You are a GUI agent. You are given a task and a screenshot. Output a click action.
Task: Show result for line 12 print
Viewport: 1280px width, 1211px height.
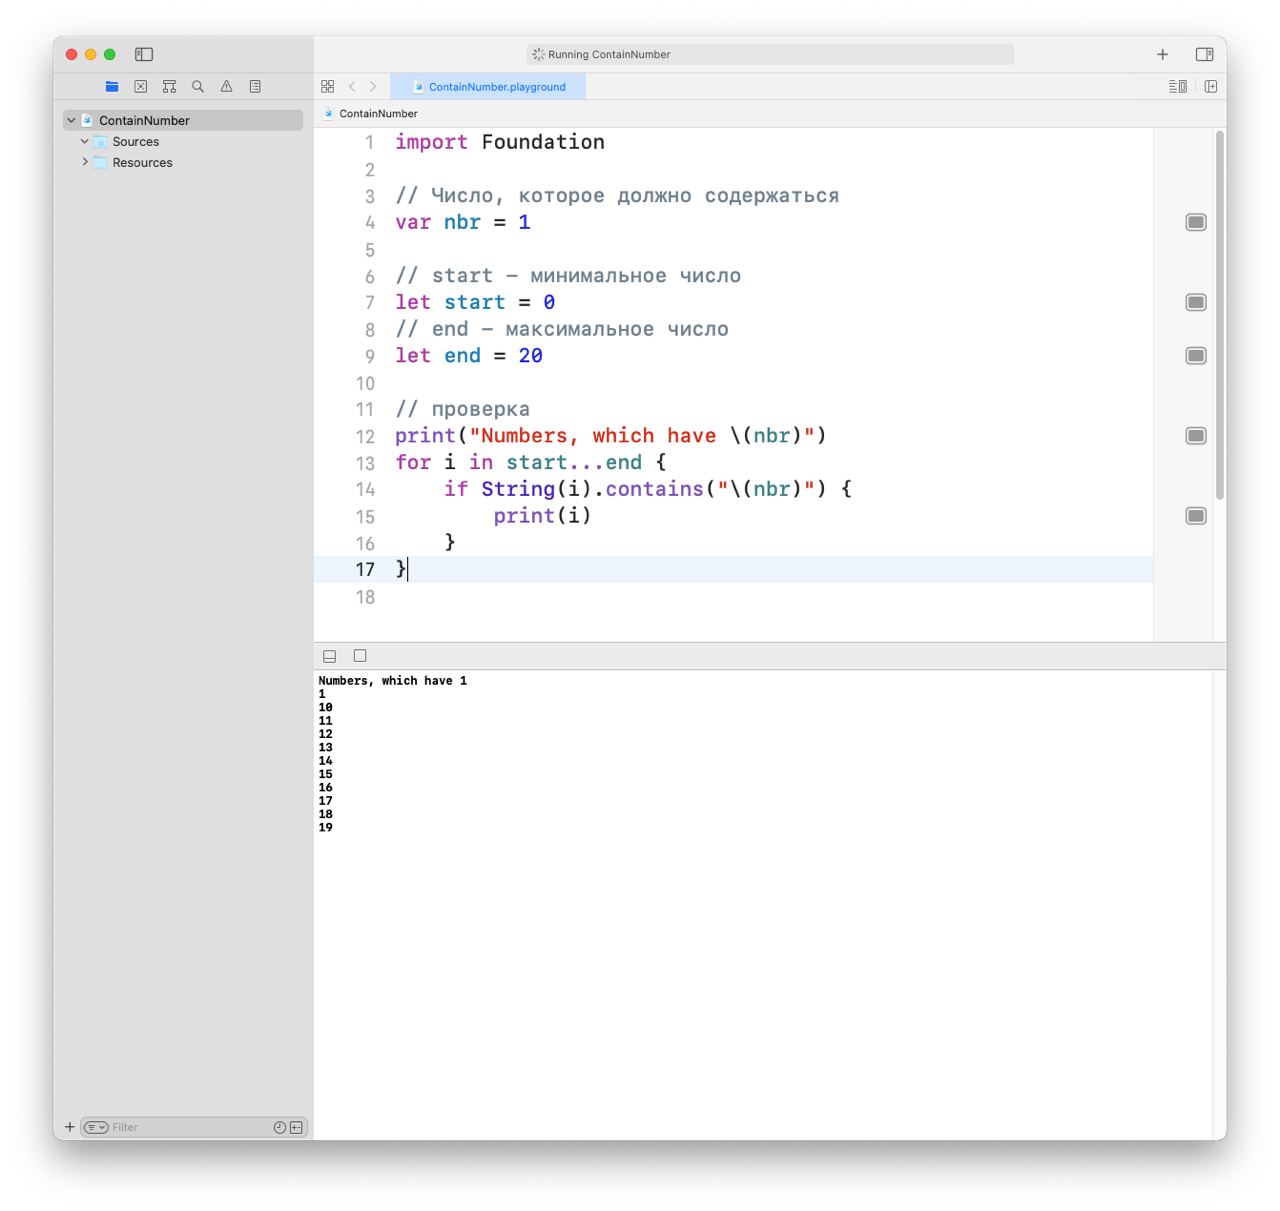pyautogui.click(x=1196, y=436)
